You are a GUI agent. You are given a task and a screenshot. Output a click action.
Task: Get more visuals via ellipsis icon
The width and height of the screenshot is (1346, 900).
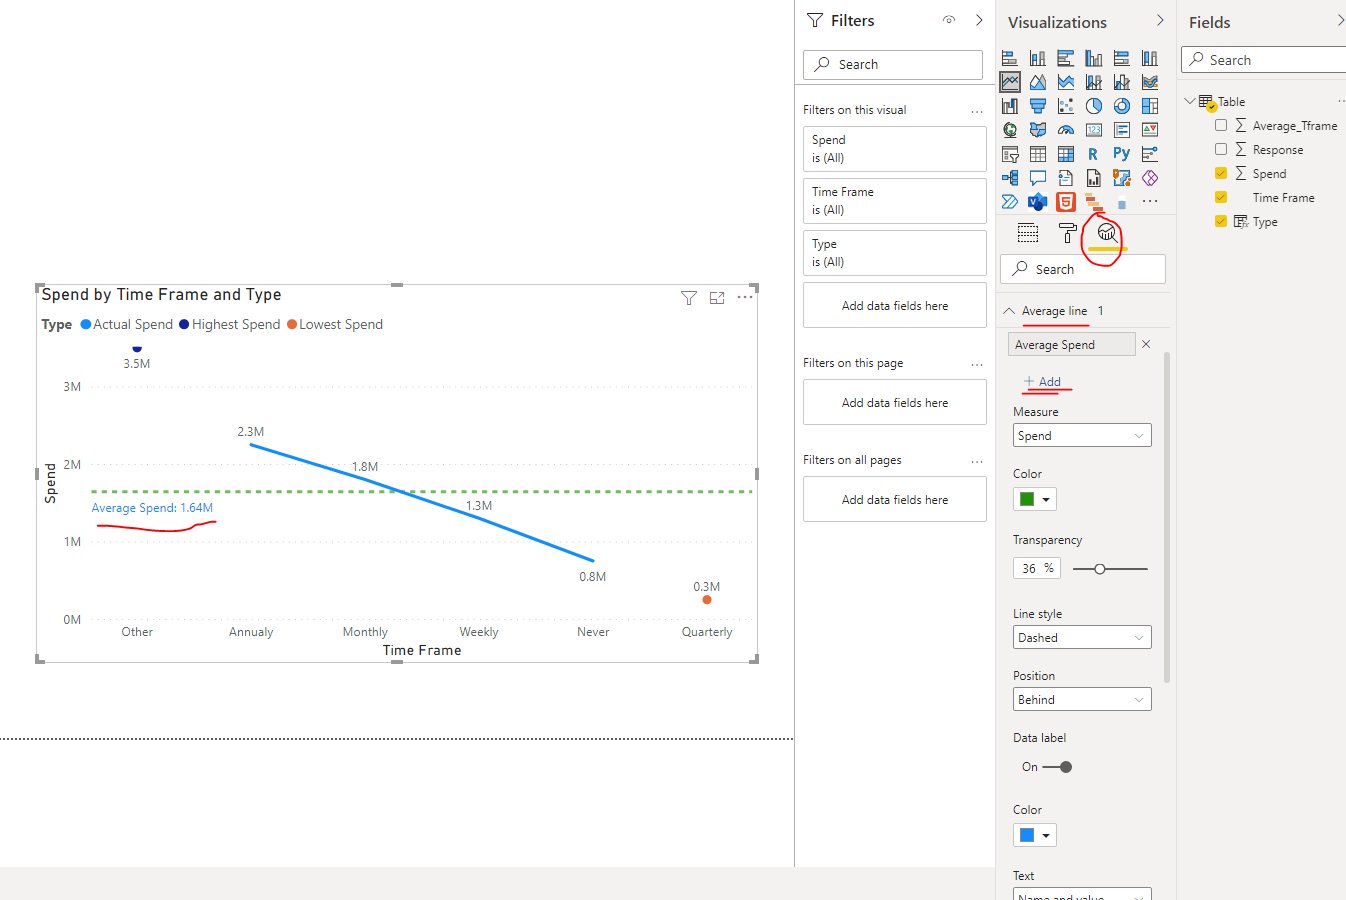[1150, 202]
